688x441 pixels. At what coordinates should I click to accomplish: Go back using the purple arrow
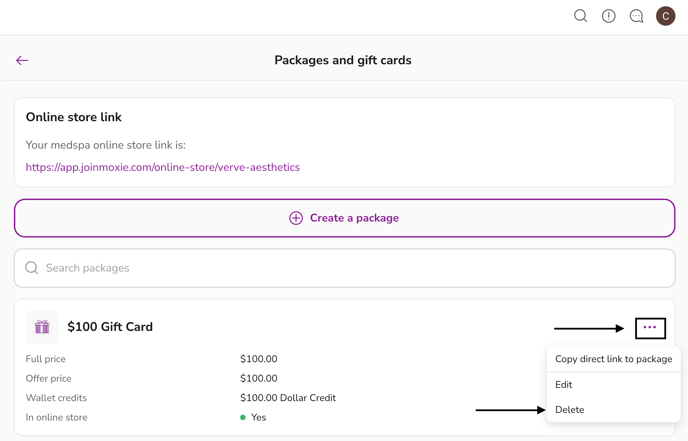(x=22, y=61)
